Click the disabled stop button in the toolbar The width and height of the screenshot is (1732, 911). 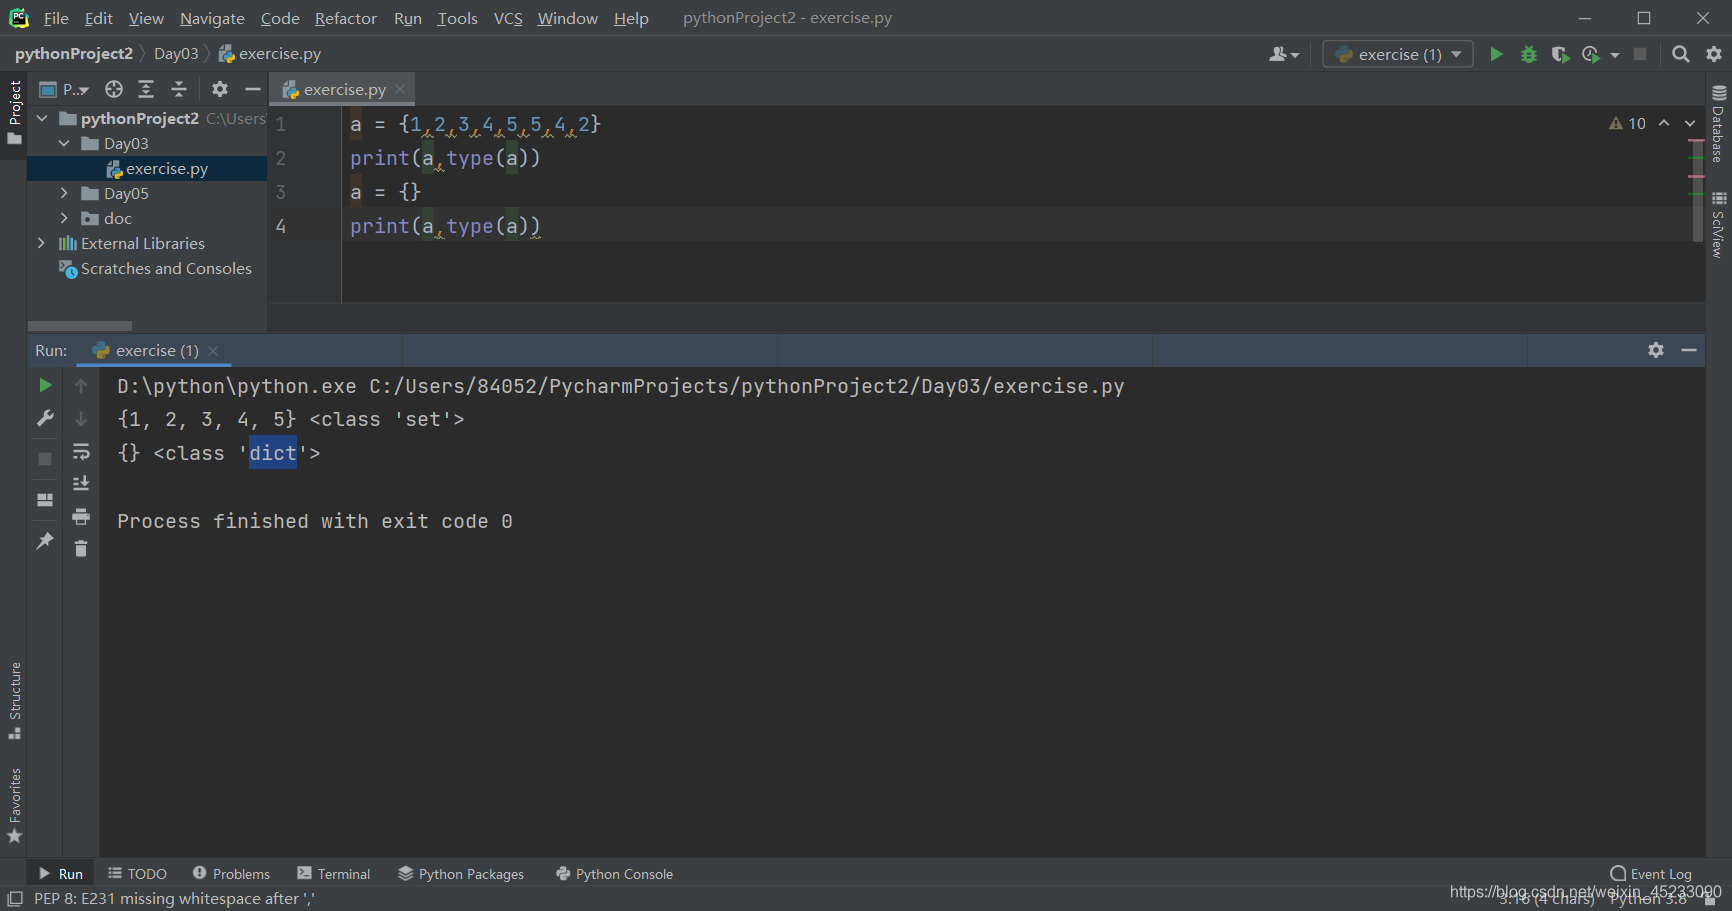(x=1640, y=54)
